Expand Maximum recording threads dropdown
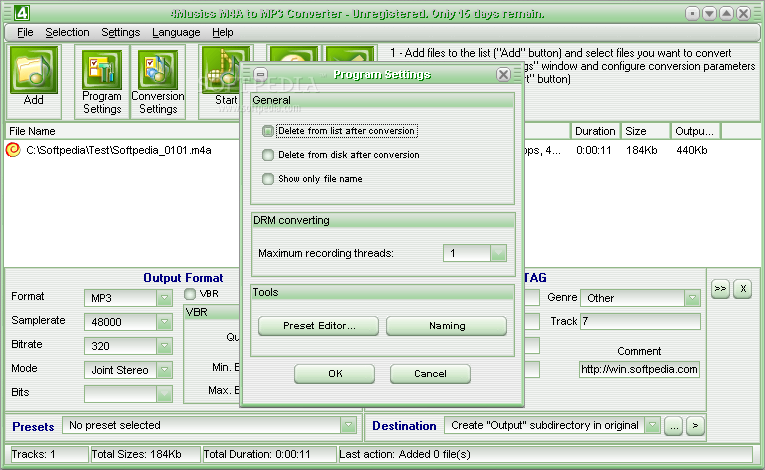765x470 pixels. [498, 253]
